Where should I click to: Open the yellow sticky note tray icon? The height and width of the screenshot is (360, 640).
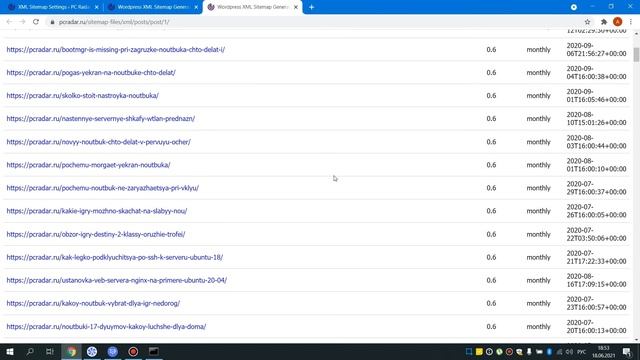tap(479, 351)
